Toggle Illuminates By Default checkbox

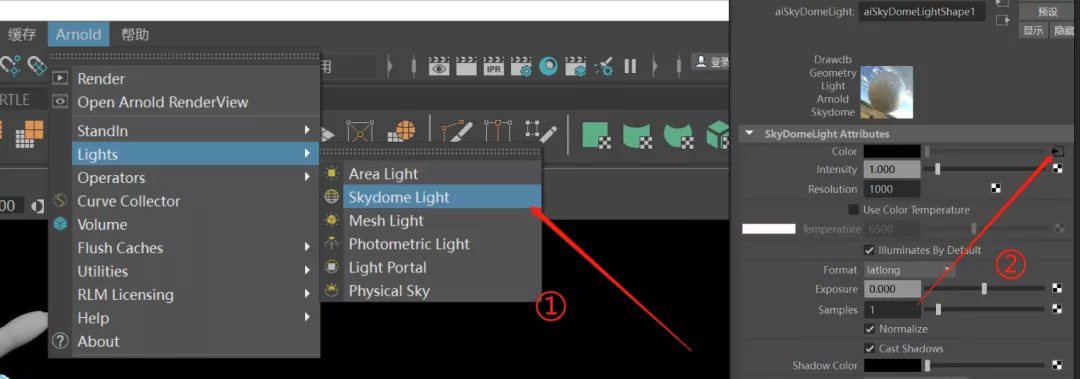(x=870, y=250)
